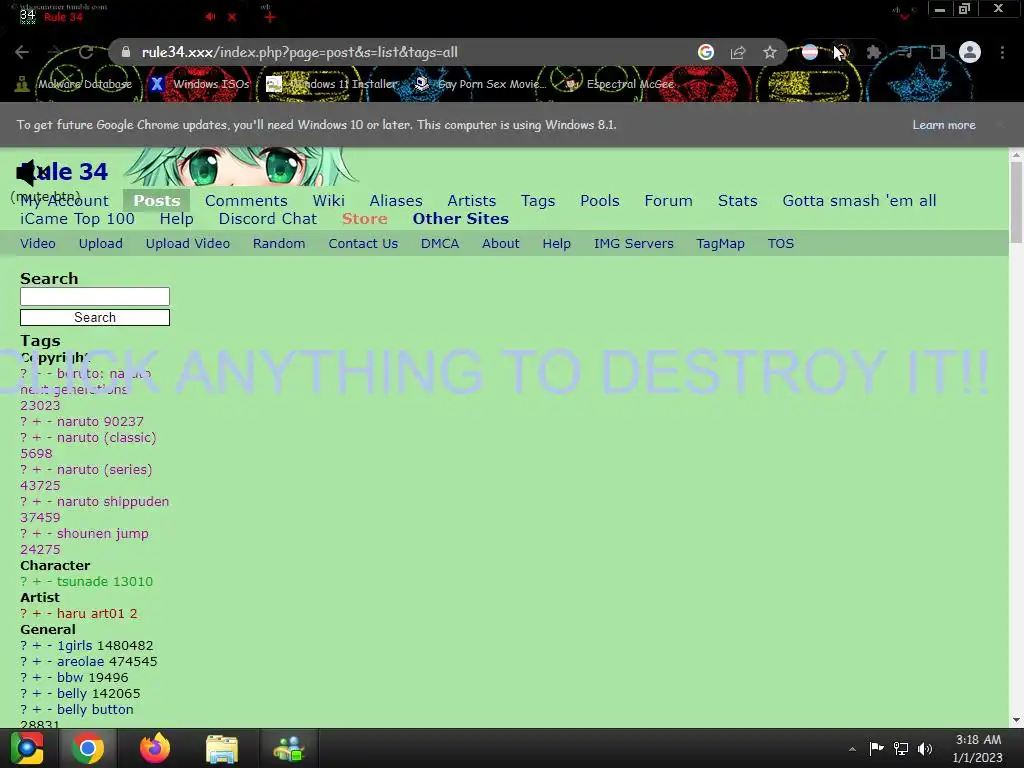Screen dimensions: 1024x768
Task: Click the two-people app taskbar icon
Action: click(x=289, y=748)
